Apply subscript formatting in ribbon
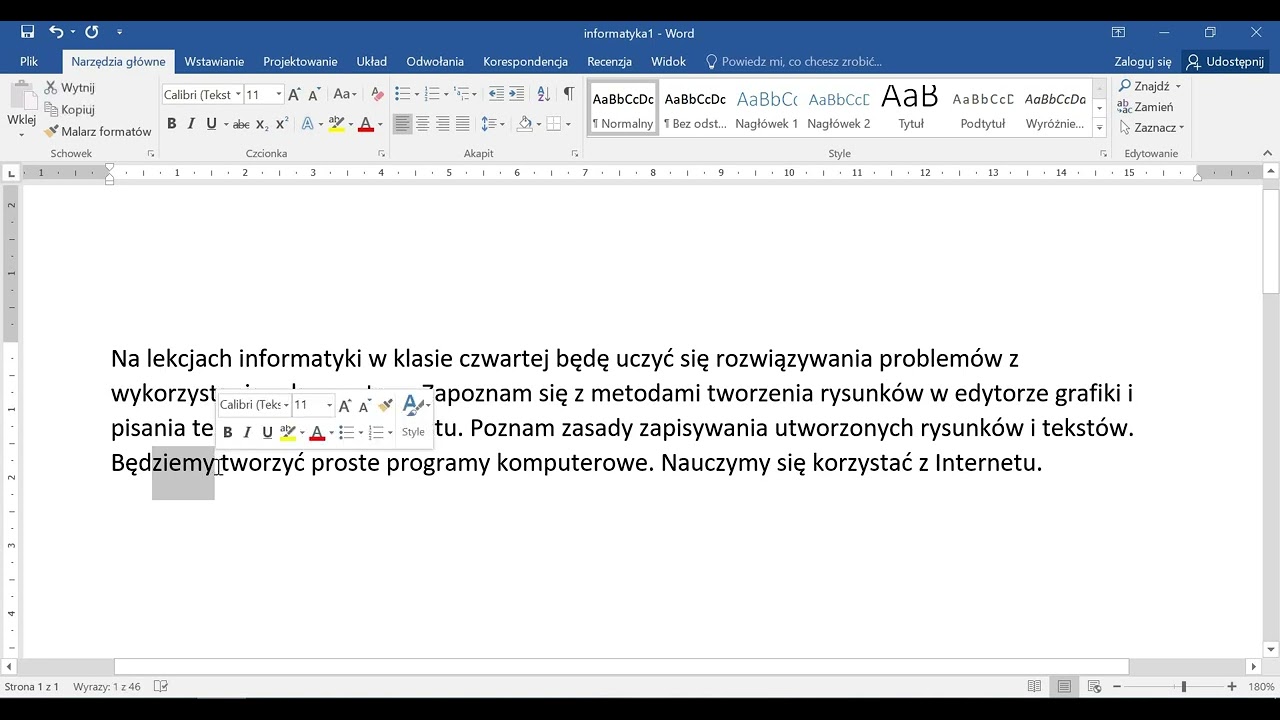This screenshot has height=720, width=1280. pos(262,125)
